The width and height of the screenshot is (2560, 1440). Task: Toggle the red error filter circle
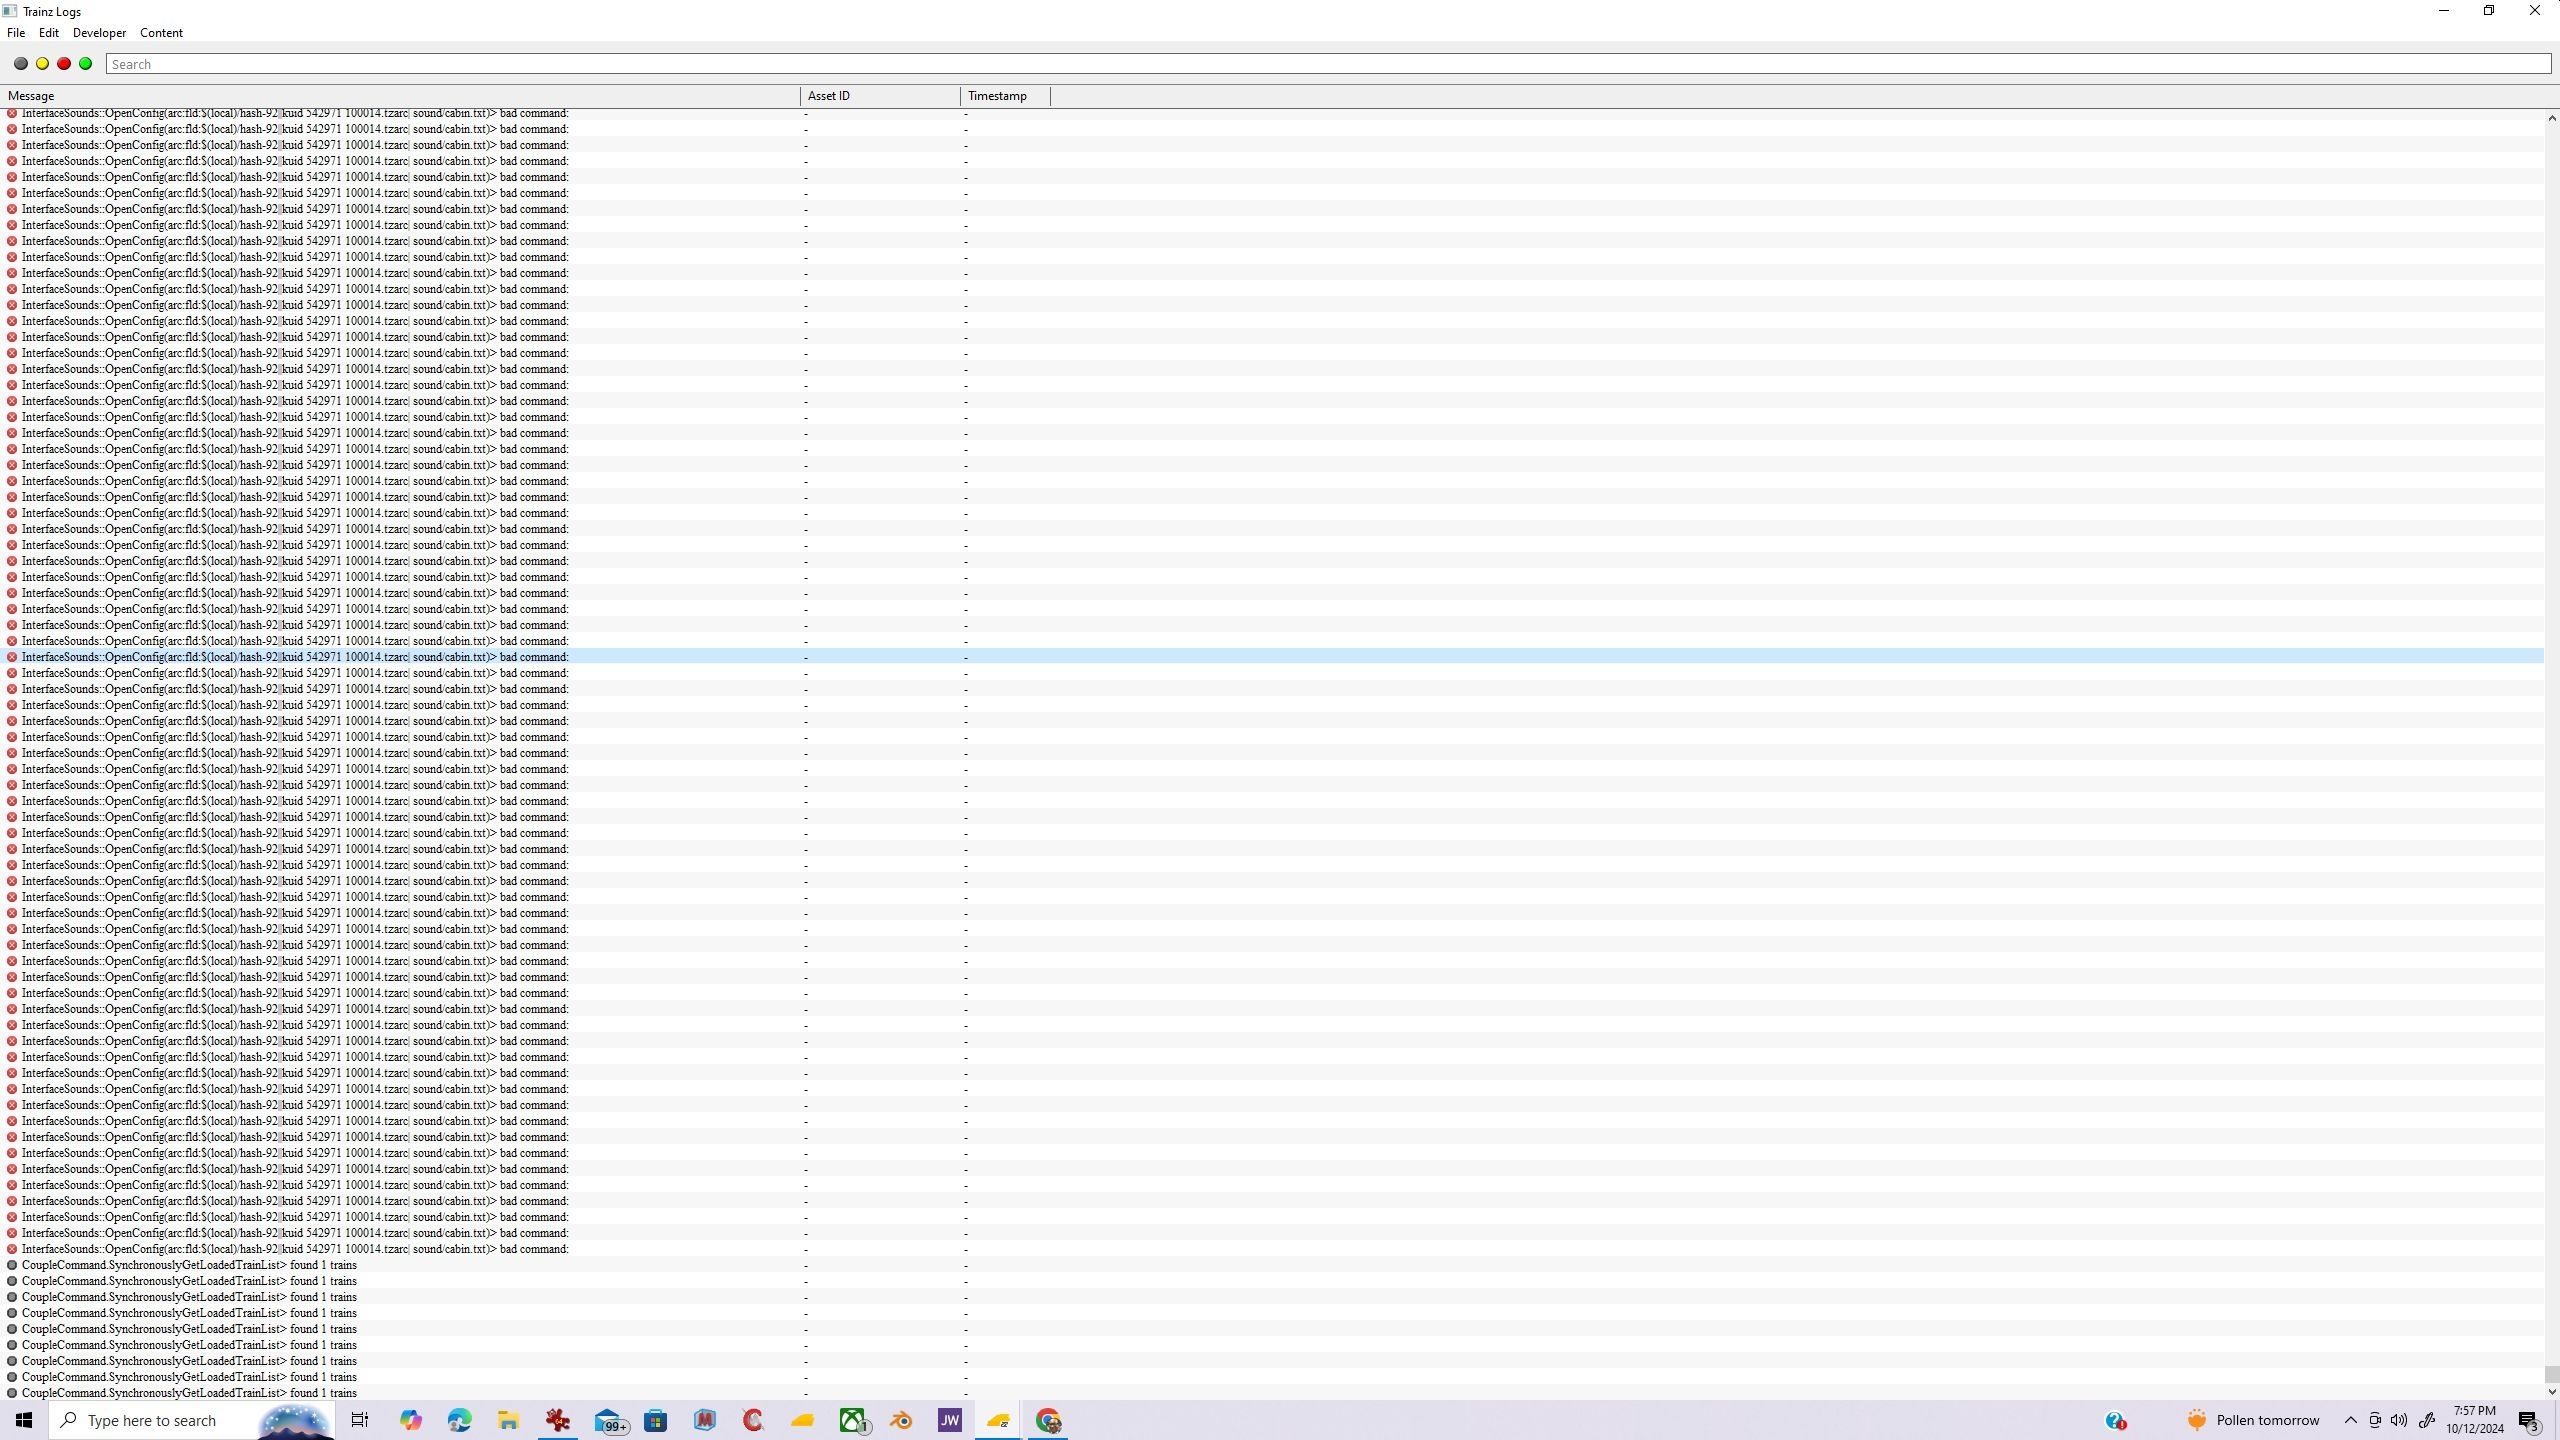(x=64, y=64)
